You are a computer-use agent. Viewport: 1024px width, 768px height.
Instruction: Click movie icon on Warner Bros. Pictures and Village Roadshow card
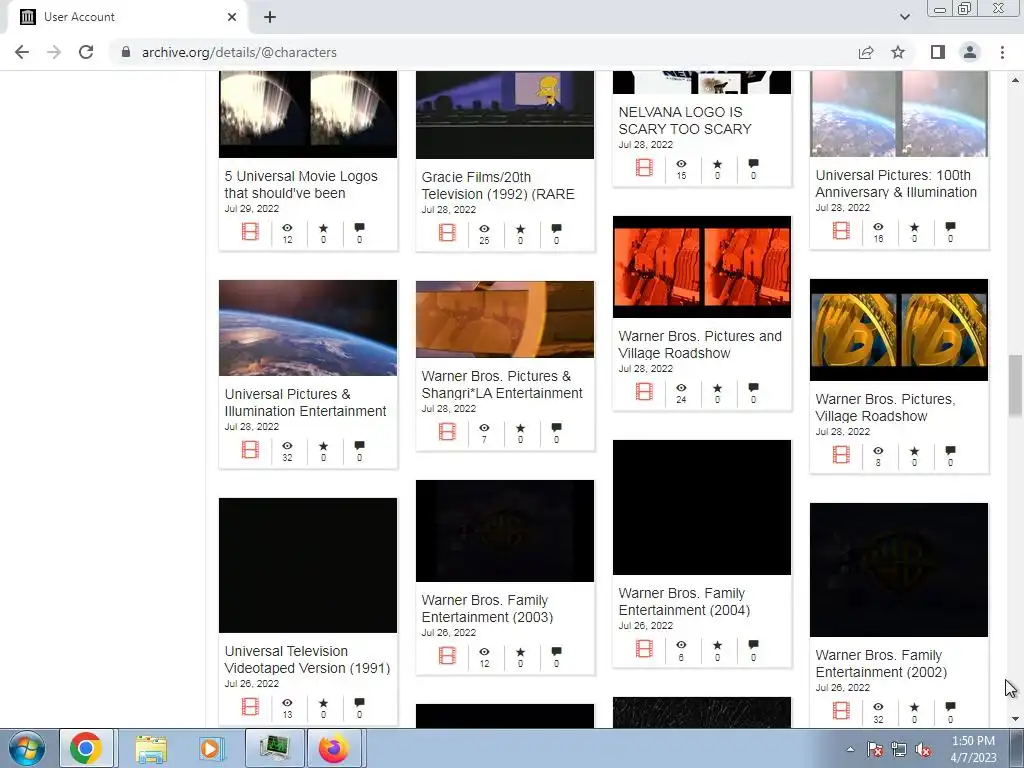(x=644, y=392)
